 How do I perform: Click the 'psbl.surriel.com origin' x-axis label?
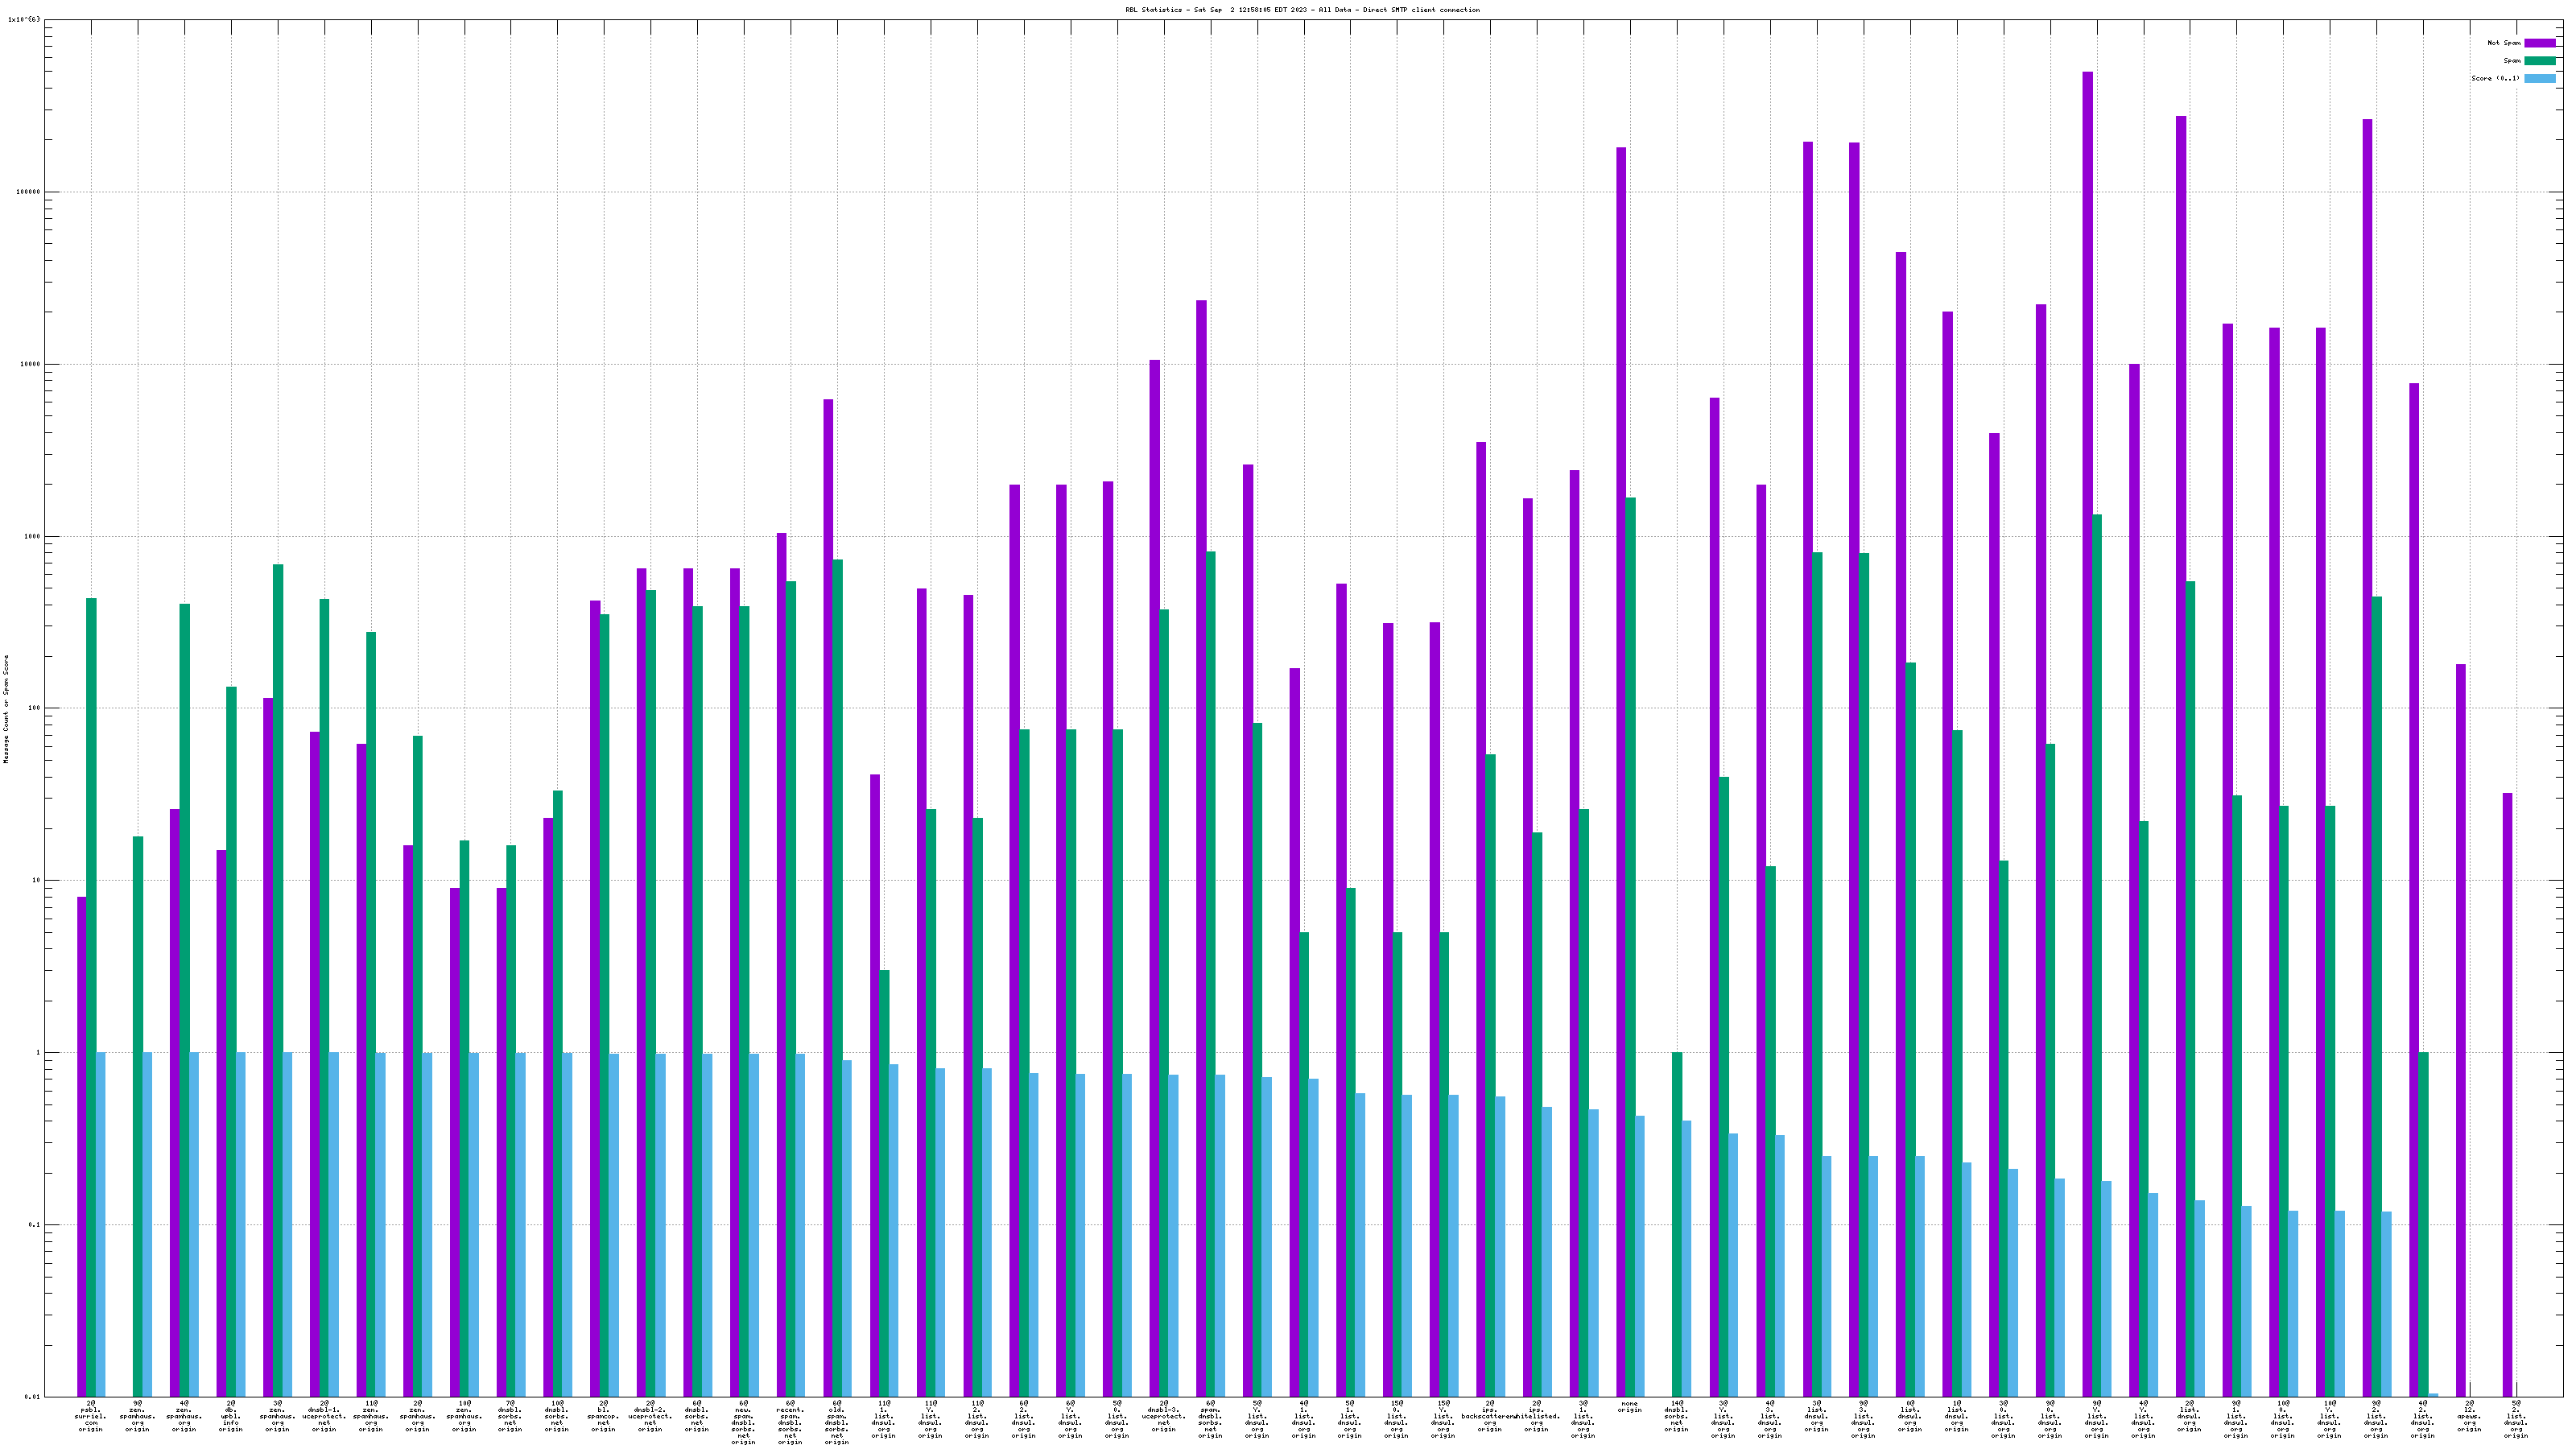coord(90,1416)
